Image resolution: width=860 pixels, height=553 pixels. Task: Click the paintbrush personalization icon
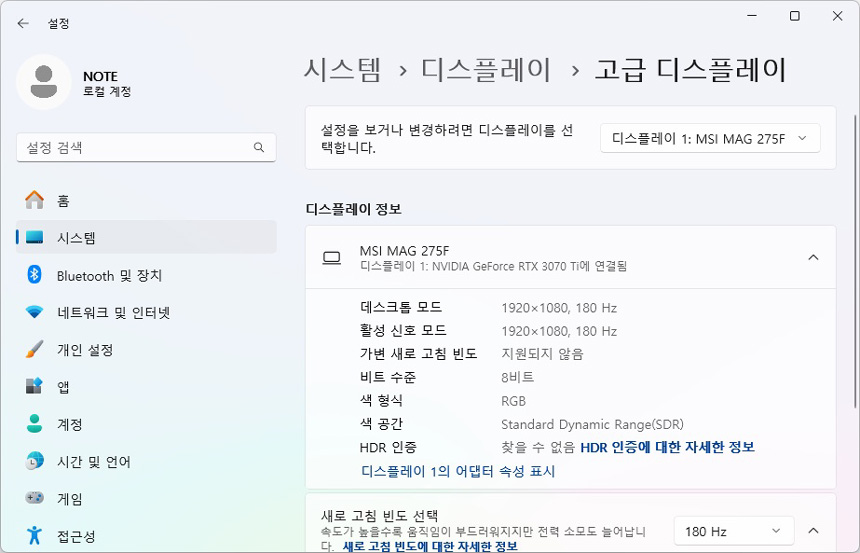[x=35, y=350]
